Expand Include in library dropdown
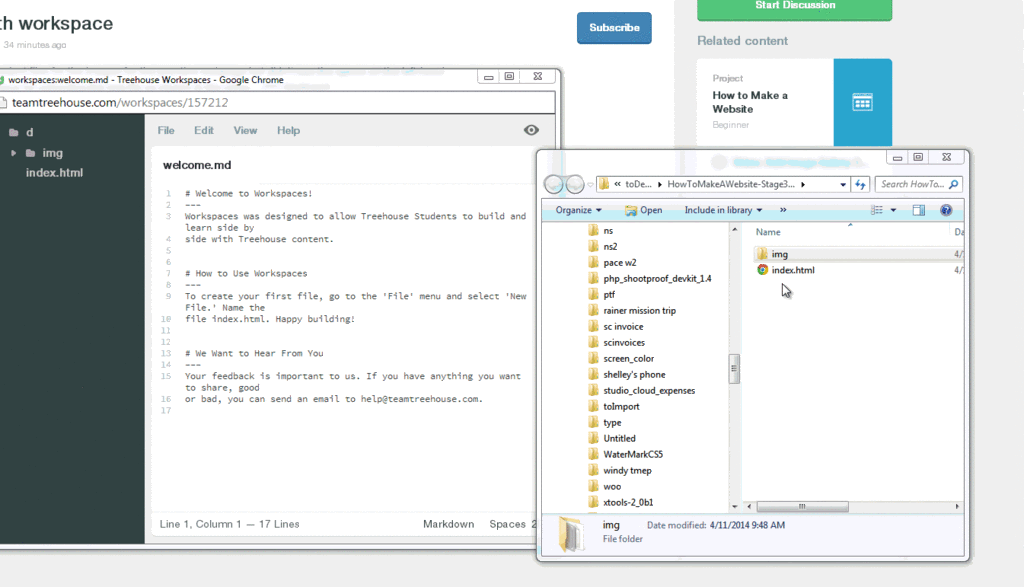The image size is (1024, 587). pos(723,210)
